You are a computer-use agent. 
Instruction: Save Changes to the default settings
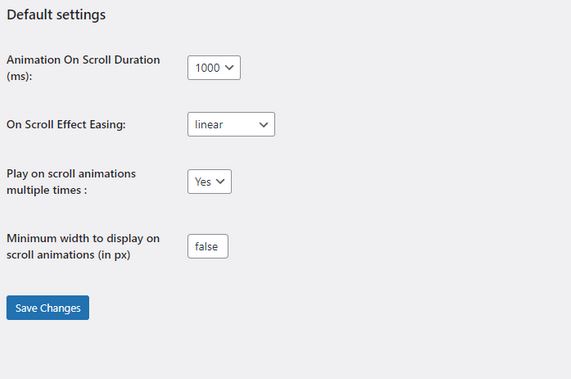(x=48, y=308)
